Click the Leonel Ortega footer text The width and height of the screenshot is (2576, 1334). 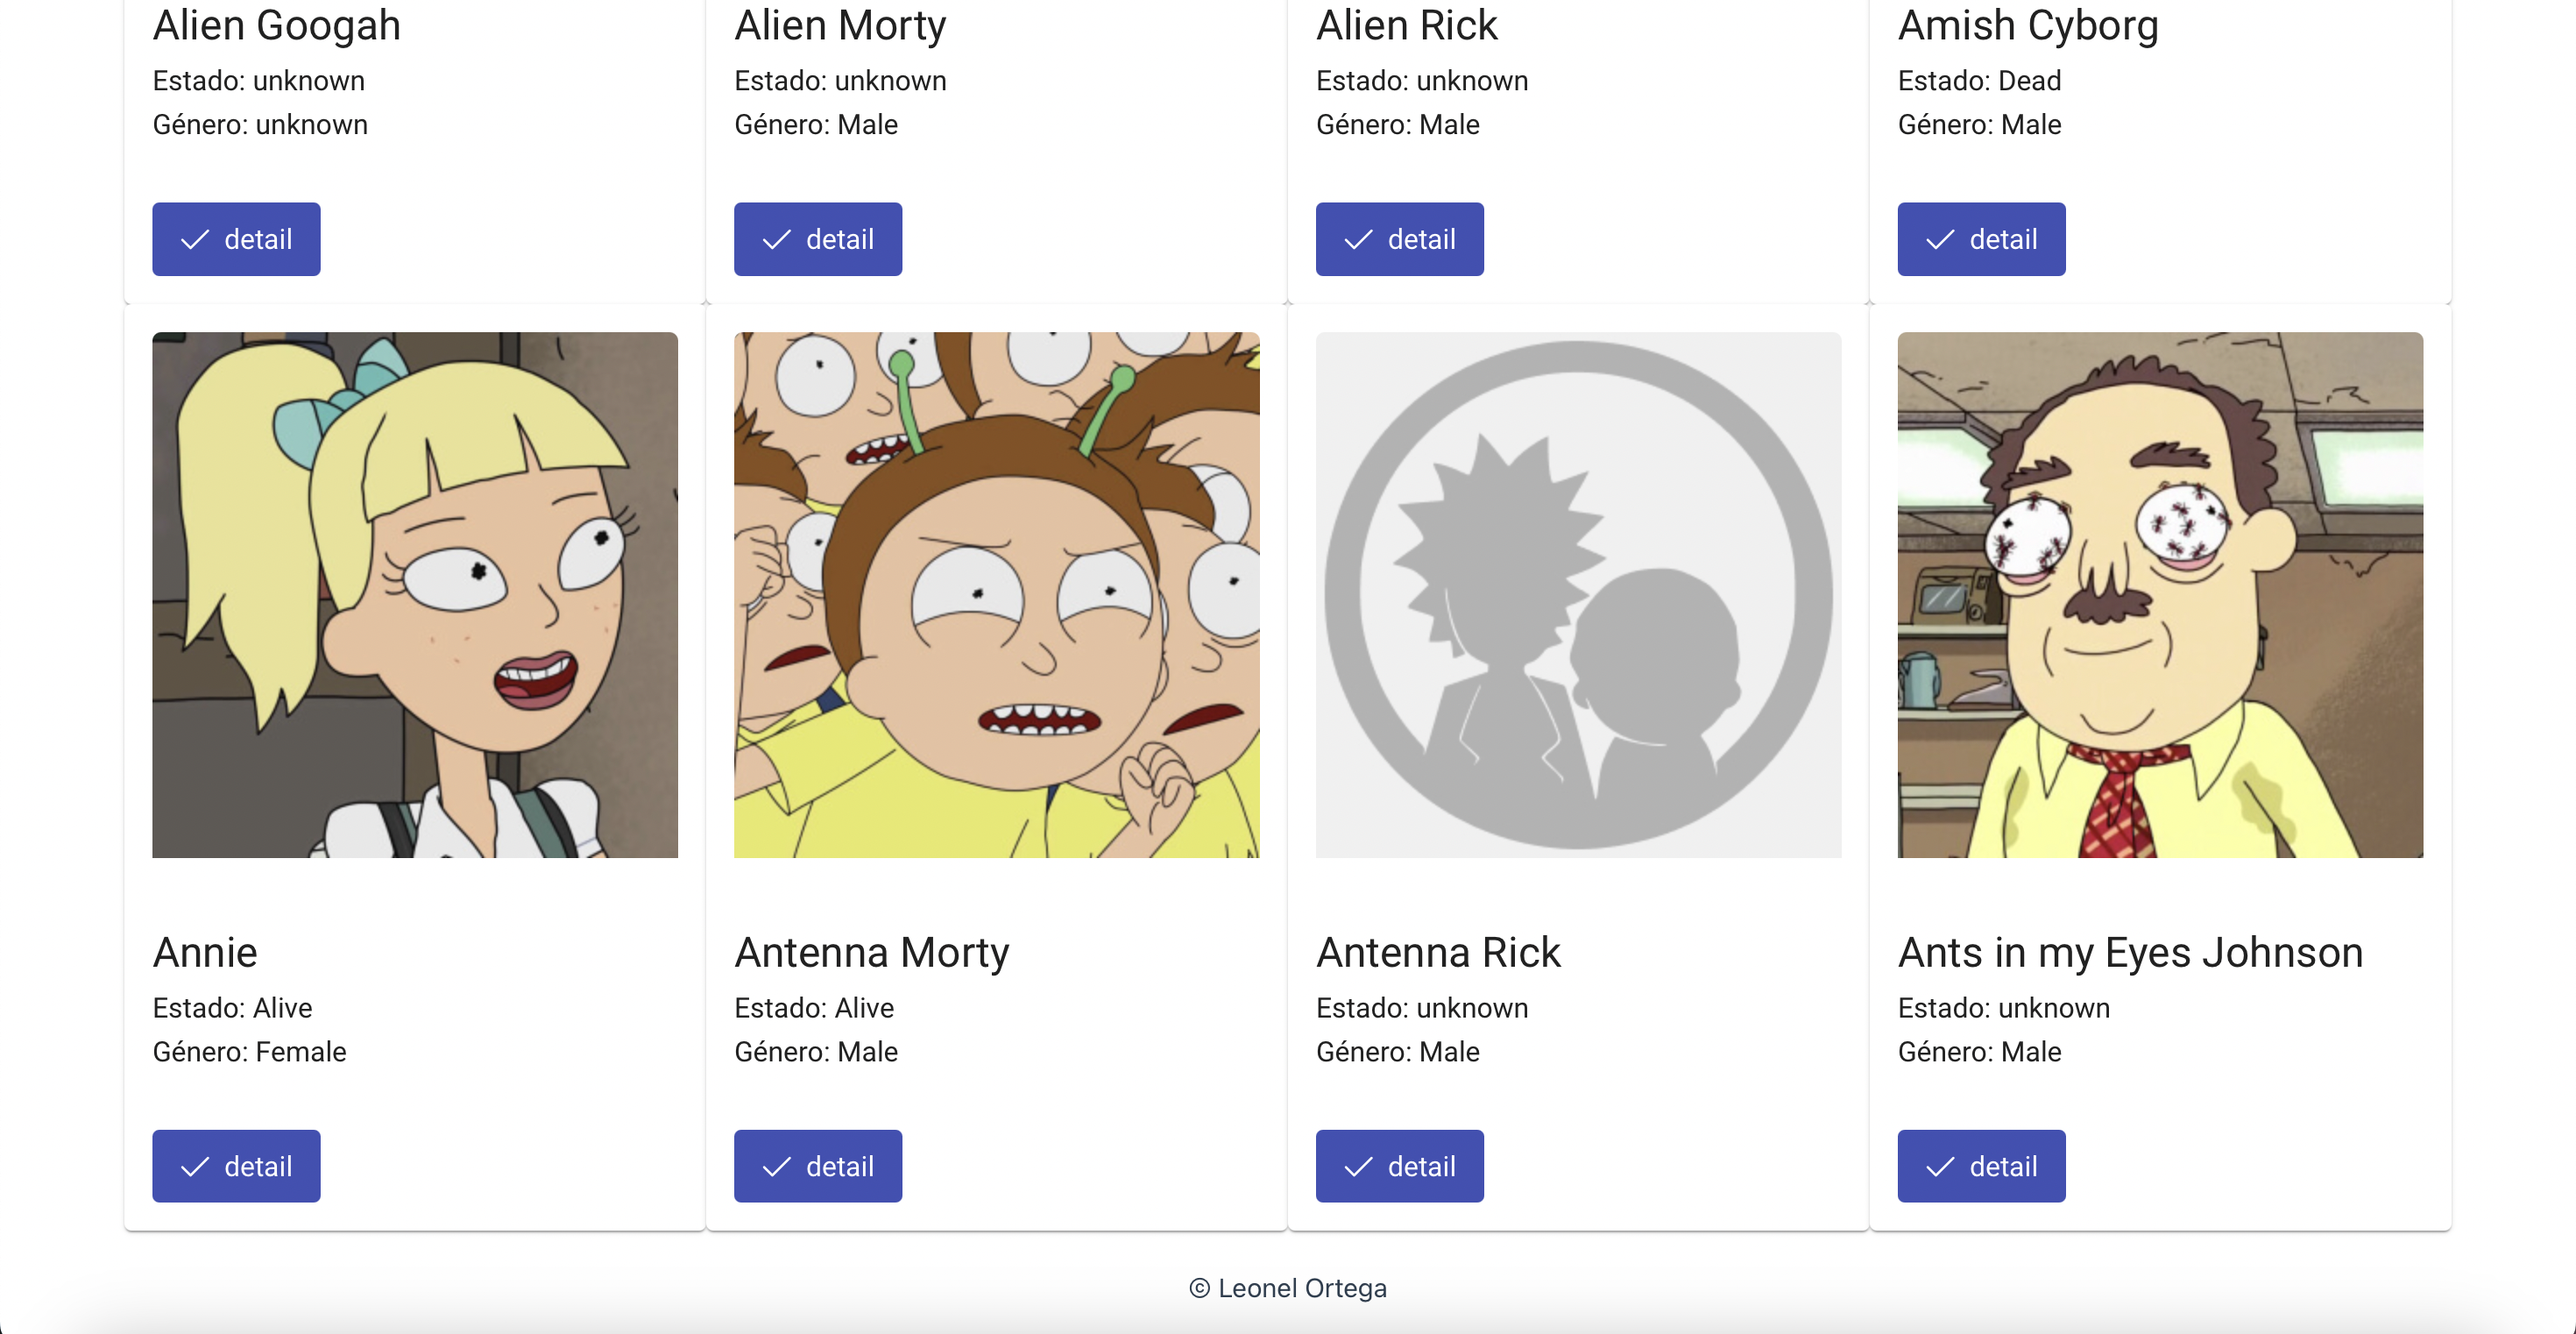click(1287, 1288)
